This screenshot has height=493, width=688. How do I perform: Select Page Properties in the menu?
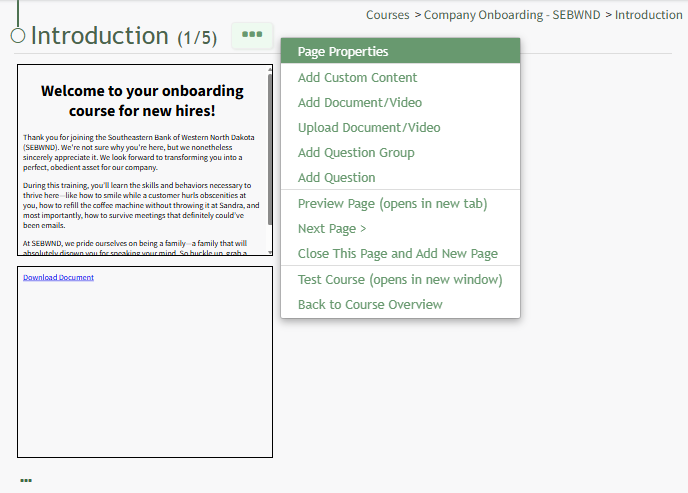click(400, 51)
